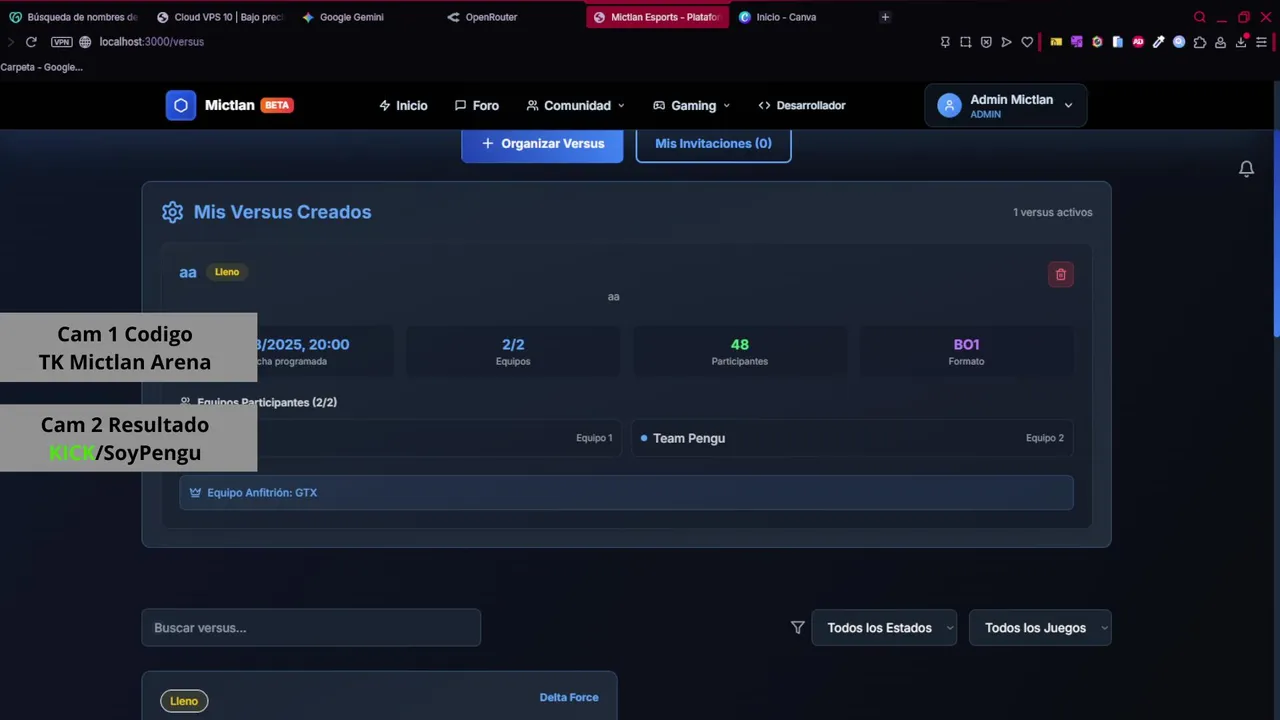1280x720 pixels.
Task: Click the browser profile account icon
Action: pos(1220,42)
